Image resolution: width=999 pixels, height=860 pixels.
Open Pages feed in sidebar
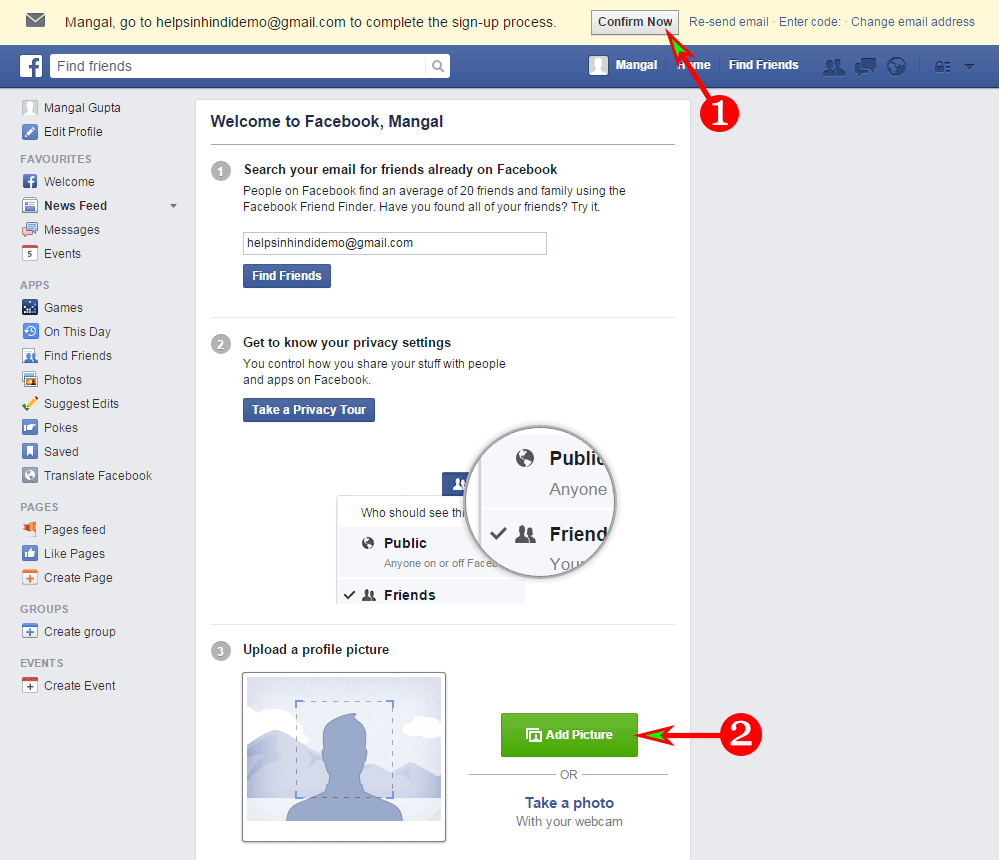64,530
